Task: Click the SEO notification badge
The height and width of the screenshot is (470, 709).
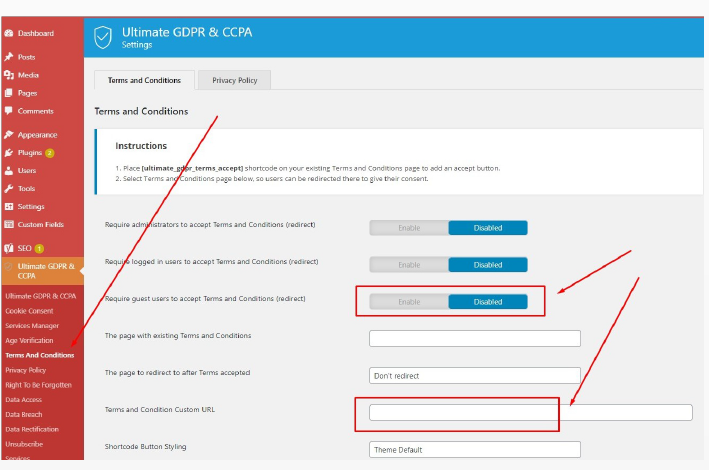Action: coord(39,248)
